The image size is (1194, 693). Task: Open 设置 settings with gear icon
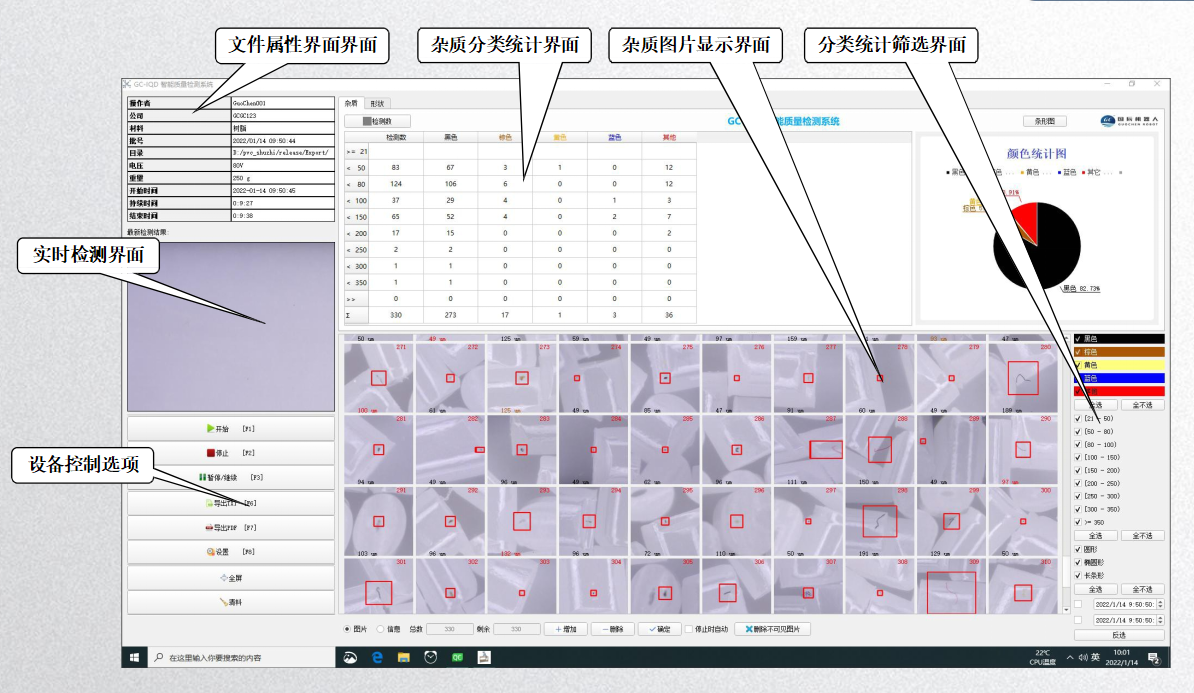click(230, 552)
